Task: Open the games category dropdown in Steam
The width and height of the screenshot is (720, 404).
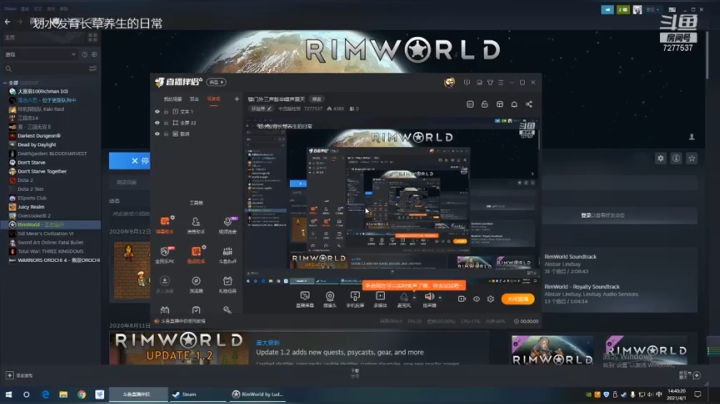Action: pyautogui.click(x=40, y=54)
